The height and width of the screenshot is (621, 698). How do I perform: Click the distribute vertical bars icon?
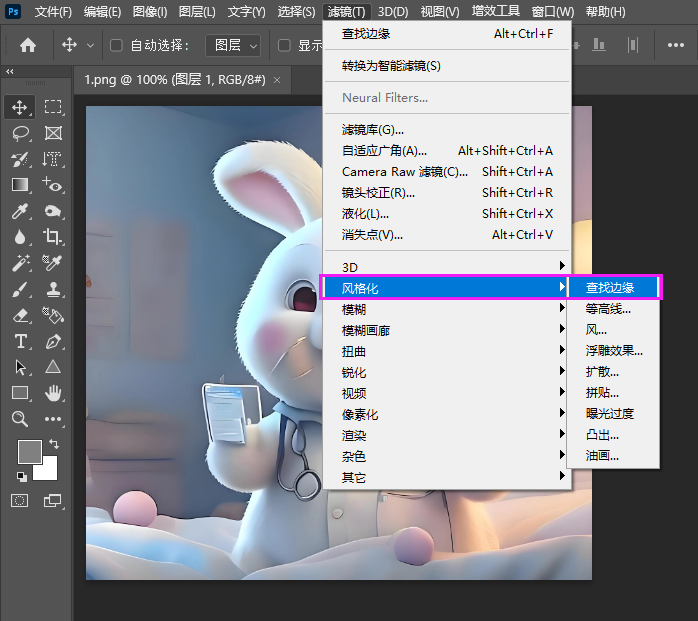[633, 45]
